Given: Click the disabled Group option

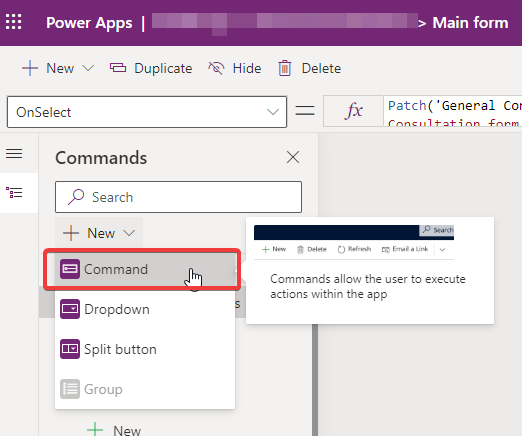Looking at the screenshot, I should (145, 389).
